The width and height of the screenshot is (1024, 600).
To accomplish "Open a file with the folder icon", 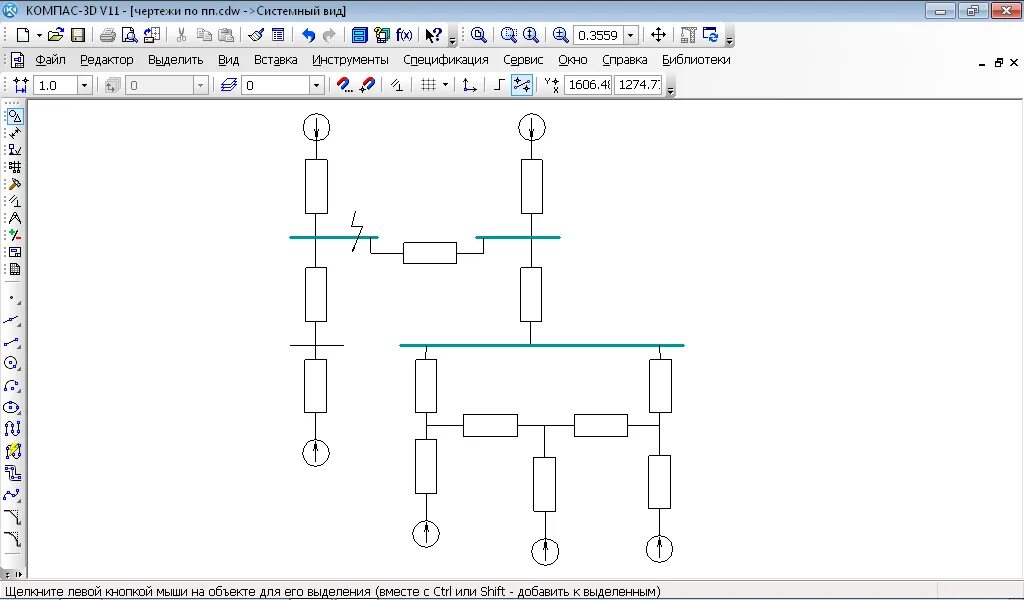I will click(56, 35).
